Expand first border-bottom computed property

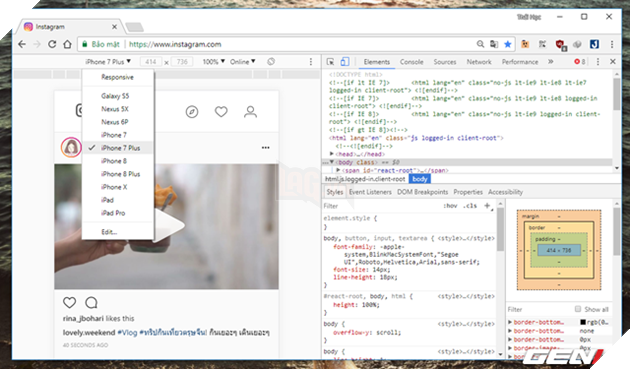click(510, 322)
